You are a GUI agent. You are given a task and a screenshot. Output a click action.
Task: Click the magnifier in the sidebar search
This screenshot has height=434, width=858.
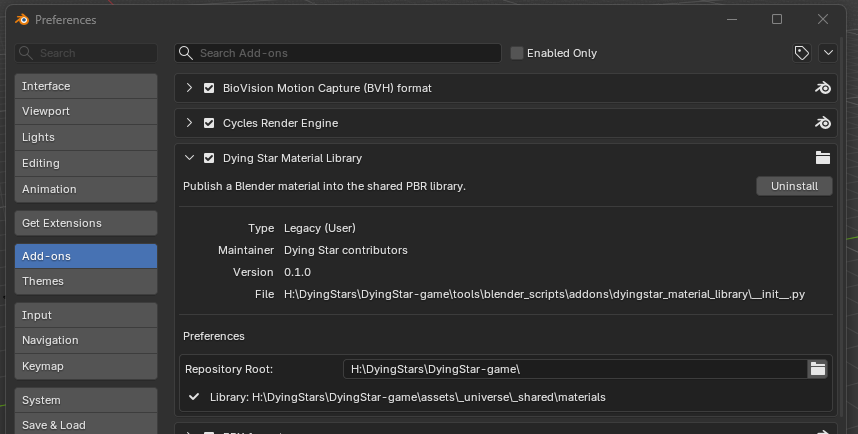coord(26,53)
